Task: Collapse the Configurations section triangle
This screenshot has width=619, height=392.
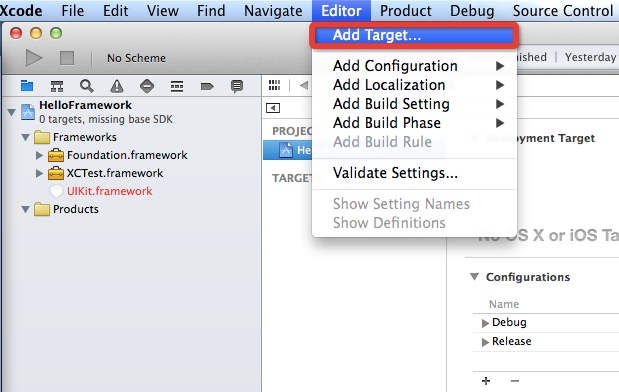Action: coord(475,276)
